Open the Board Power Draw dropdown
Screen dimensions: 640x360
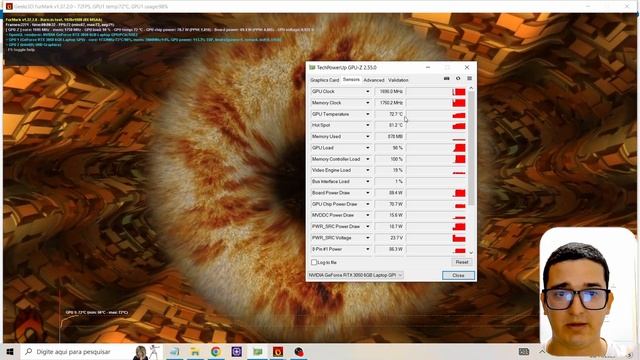click(x=367, y=193)
